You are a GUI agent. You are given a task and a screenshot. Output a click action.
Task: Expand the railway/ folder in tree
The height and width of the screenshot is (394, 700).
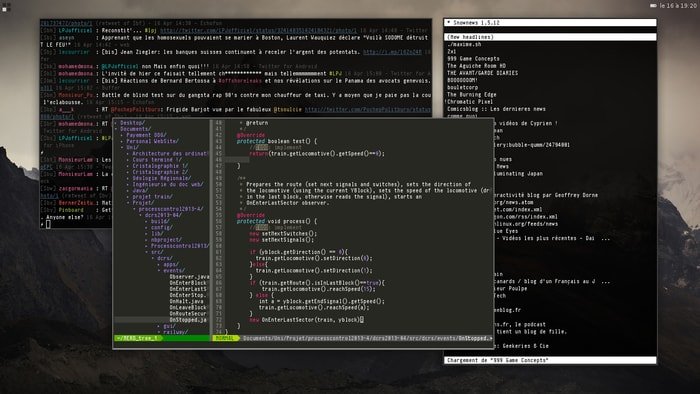click(x=175, y=332)
